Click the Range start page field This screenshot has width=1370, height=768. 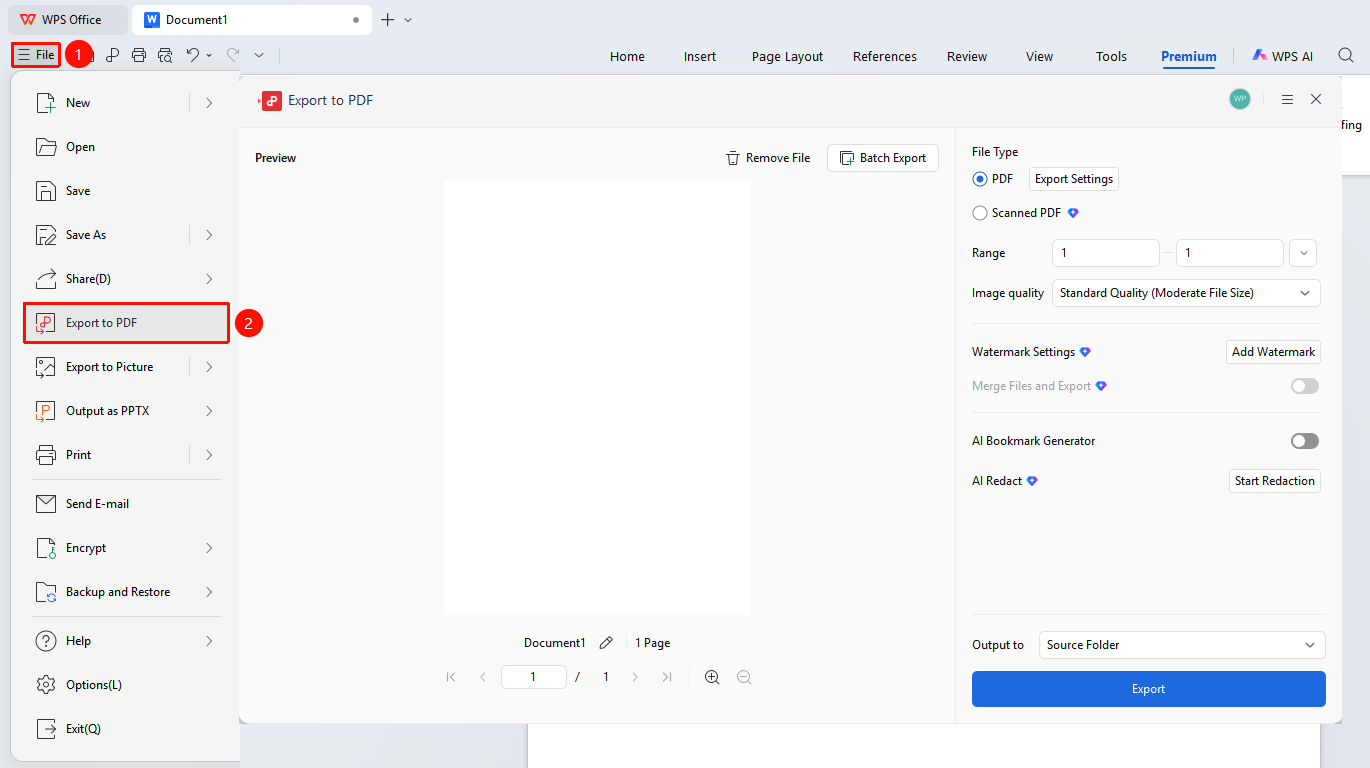pyautogui.click(x=1106, y=253)
